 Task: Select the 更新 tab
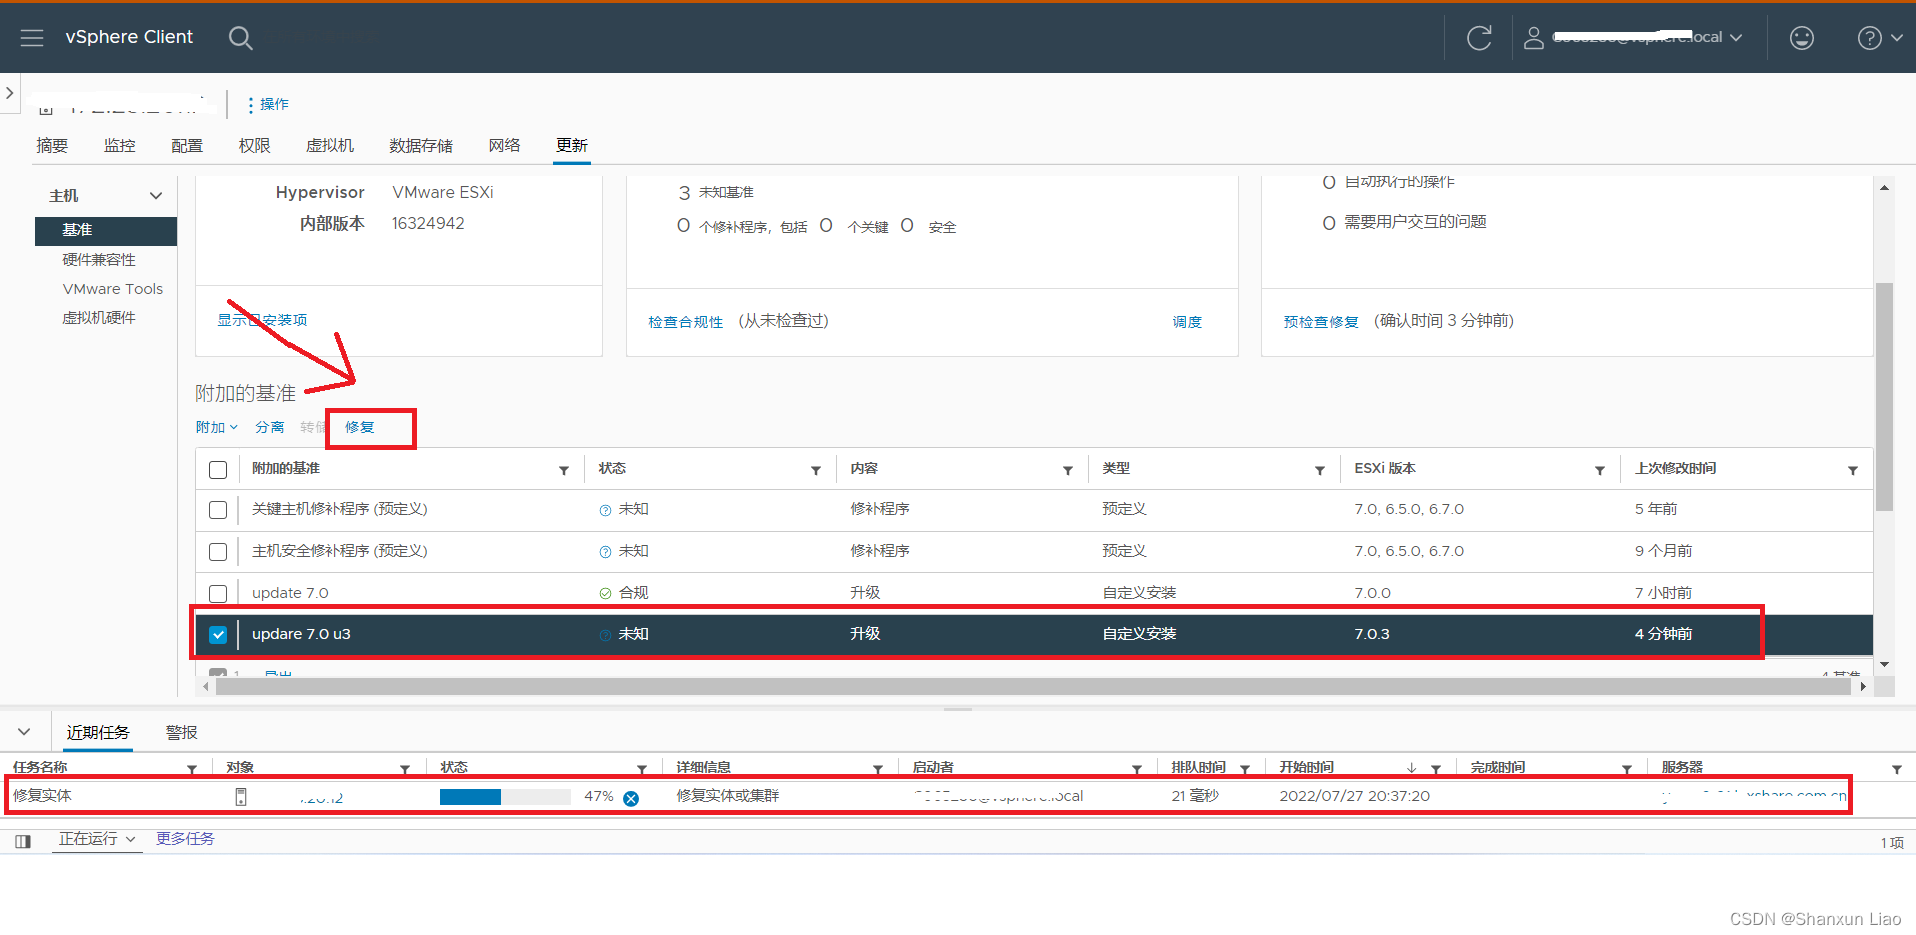572,146
